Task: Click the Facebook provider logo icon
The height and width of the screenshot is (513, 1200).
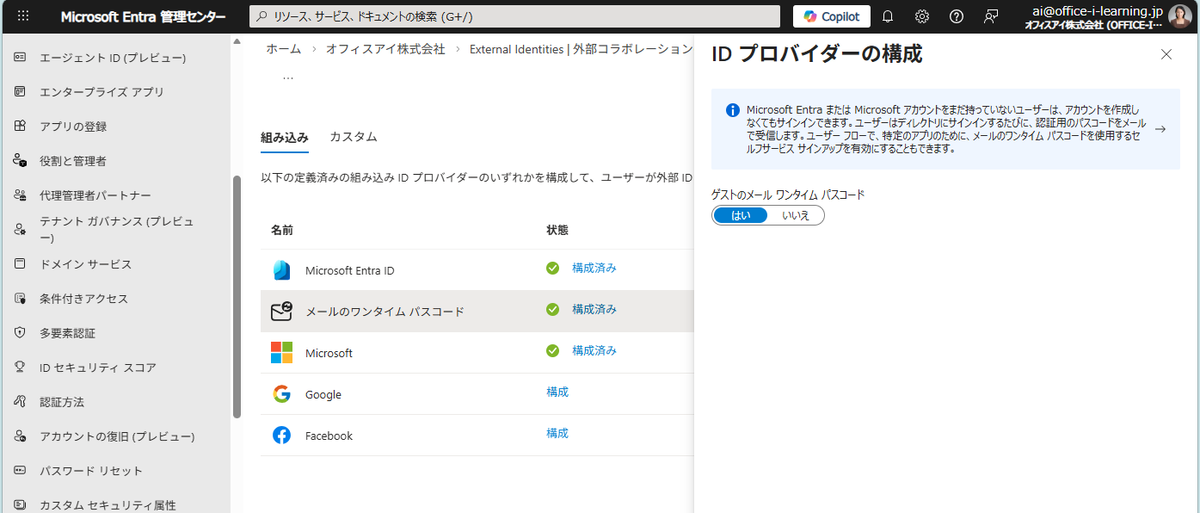Action: (x=282, y=435)
